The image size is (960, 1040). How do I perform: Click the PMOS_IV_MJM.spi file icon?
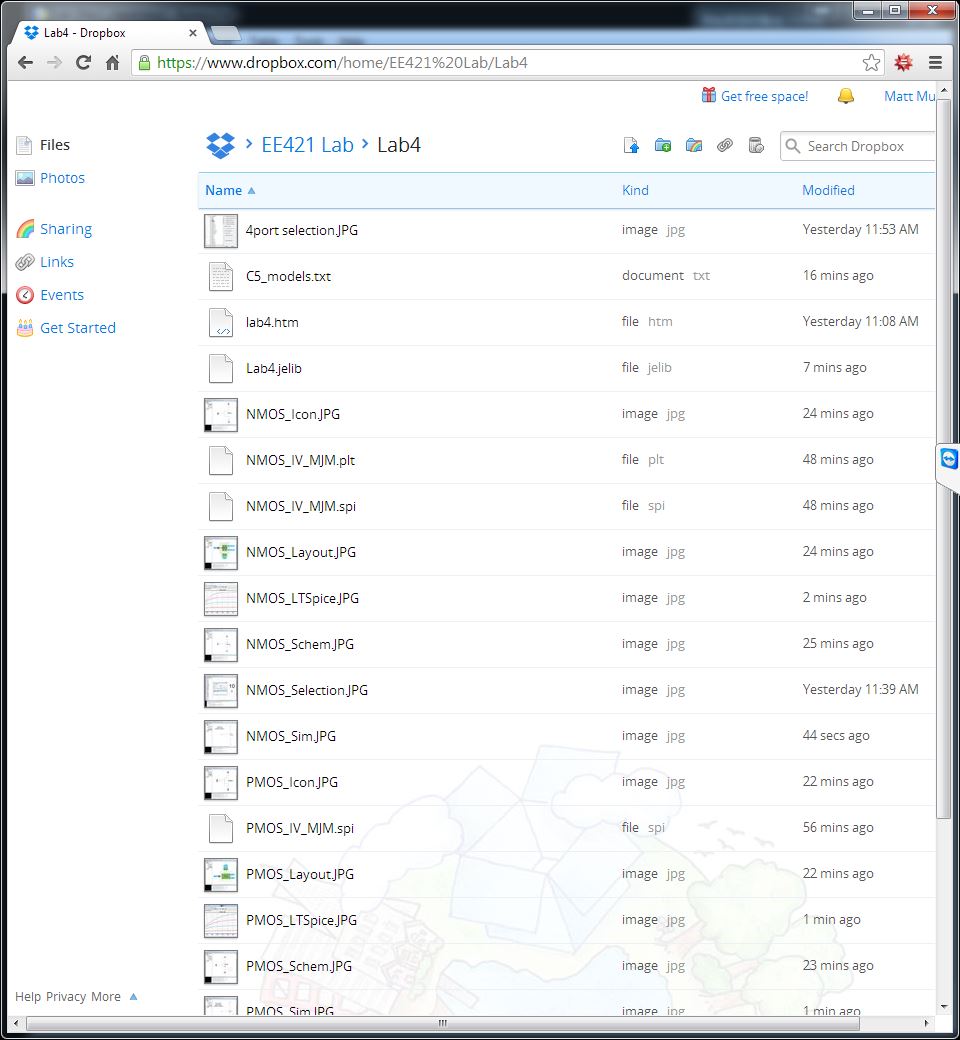click(221, 828)
